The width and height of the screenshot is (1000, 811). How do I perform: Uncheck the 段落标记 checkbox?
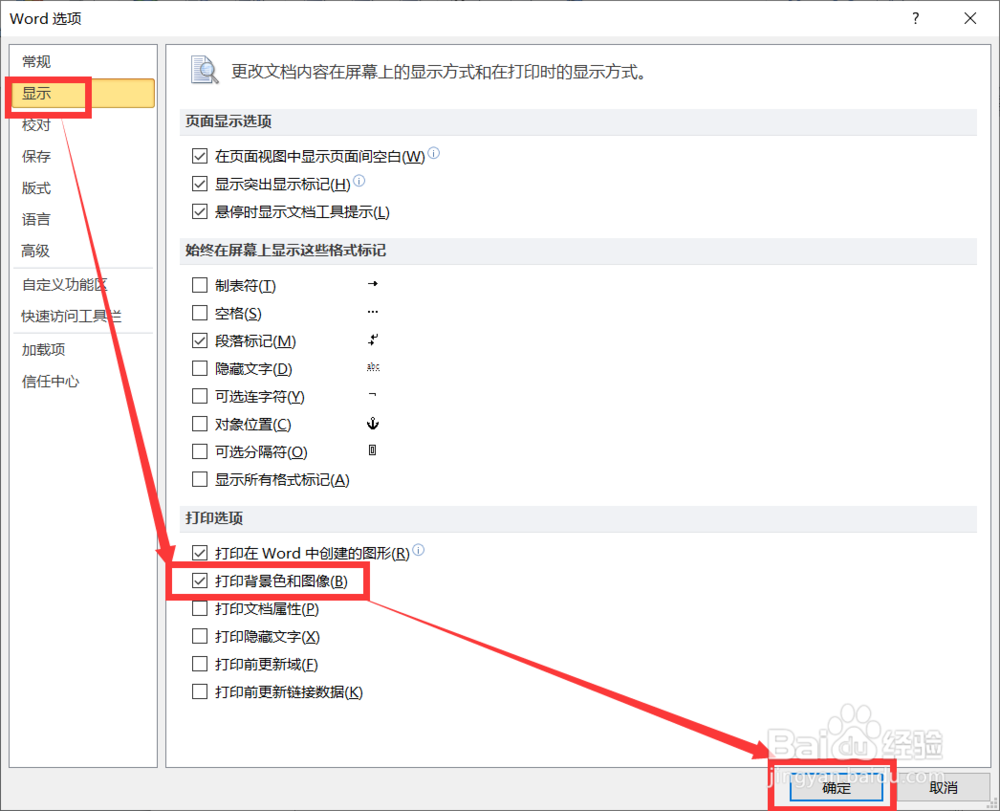(x=200, y=340)
